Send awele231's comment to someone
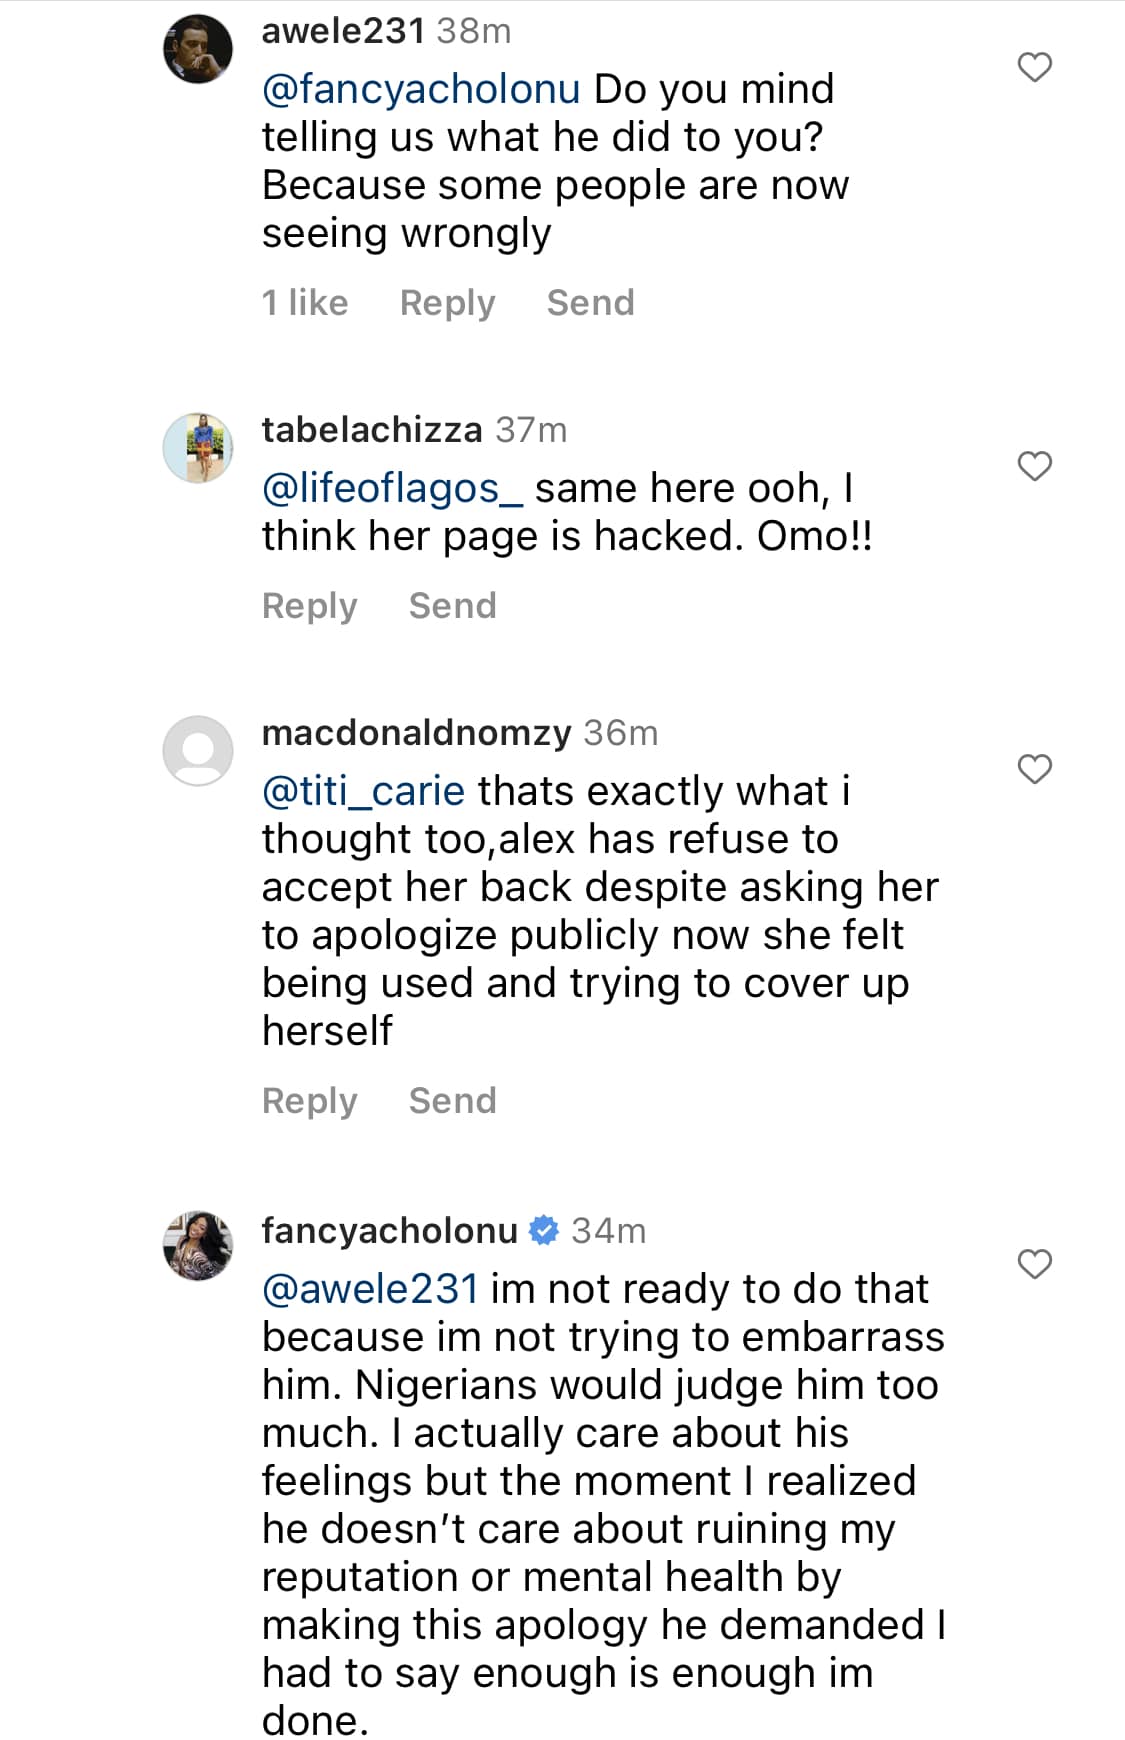Image resolution: width=1125 pixels, height=1740 pixels. click(590, 303)
